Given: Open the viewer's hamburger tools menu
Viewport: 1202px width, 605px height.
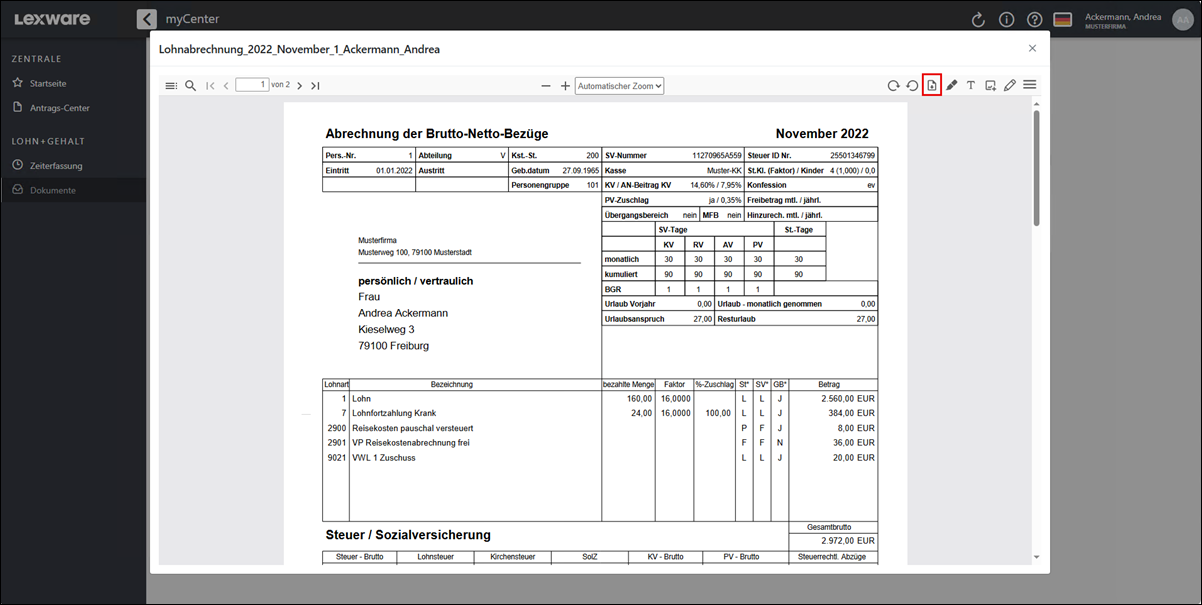Looking at the screenshot, I should point(1029,86).
